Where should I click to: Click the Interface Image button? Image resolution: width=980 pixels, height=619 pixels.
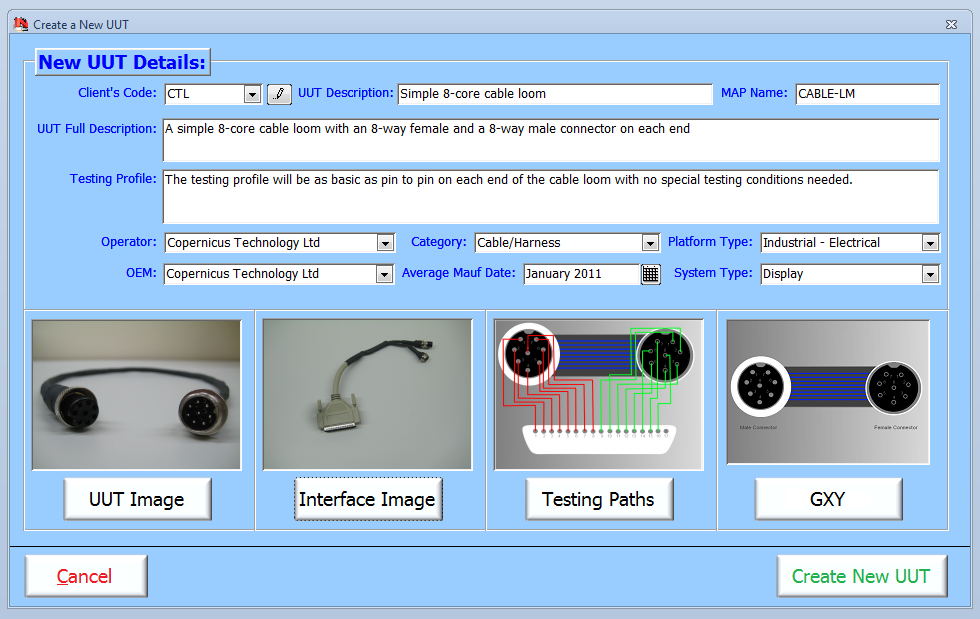pos(367,499)
